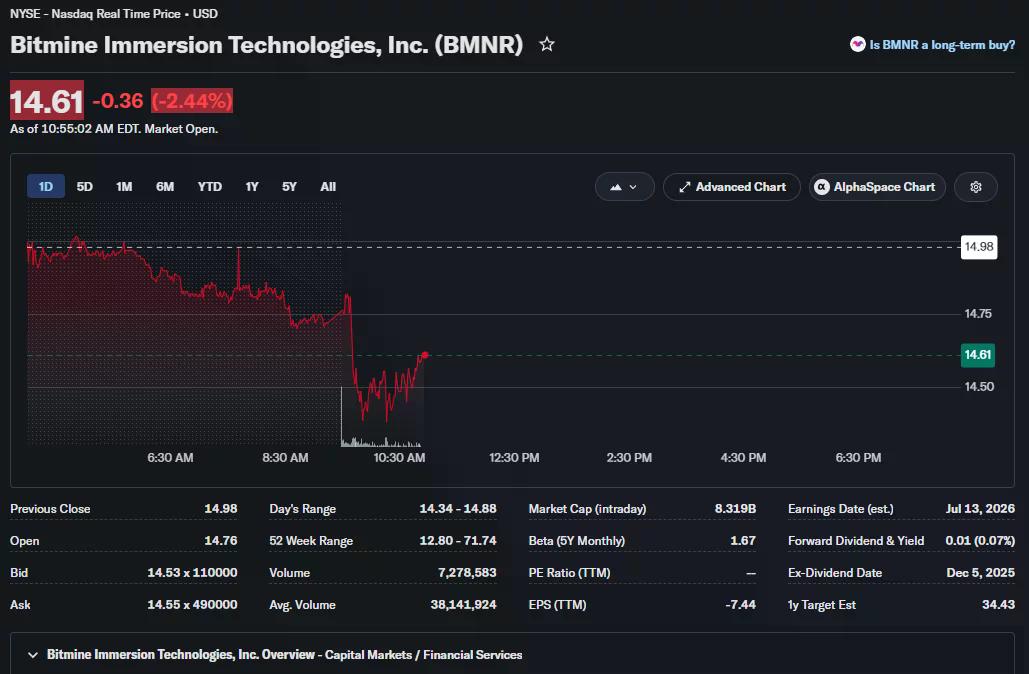Click the 12:30 PM axis label

pos(514,457)
